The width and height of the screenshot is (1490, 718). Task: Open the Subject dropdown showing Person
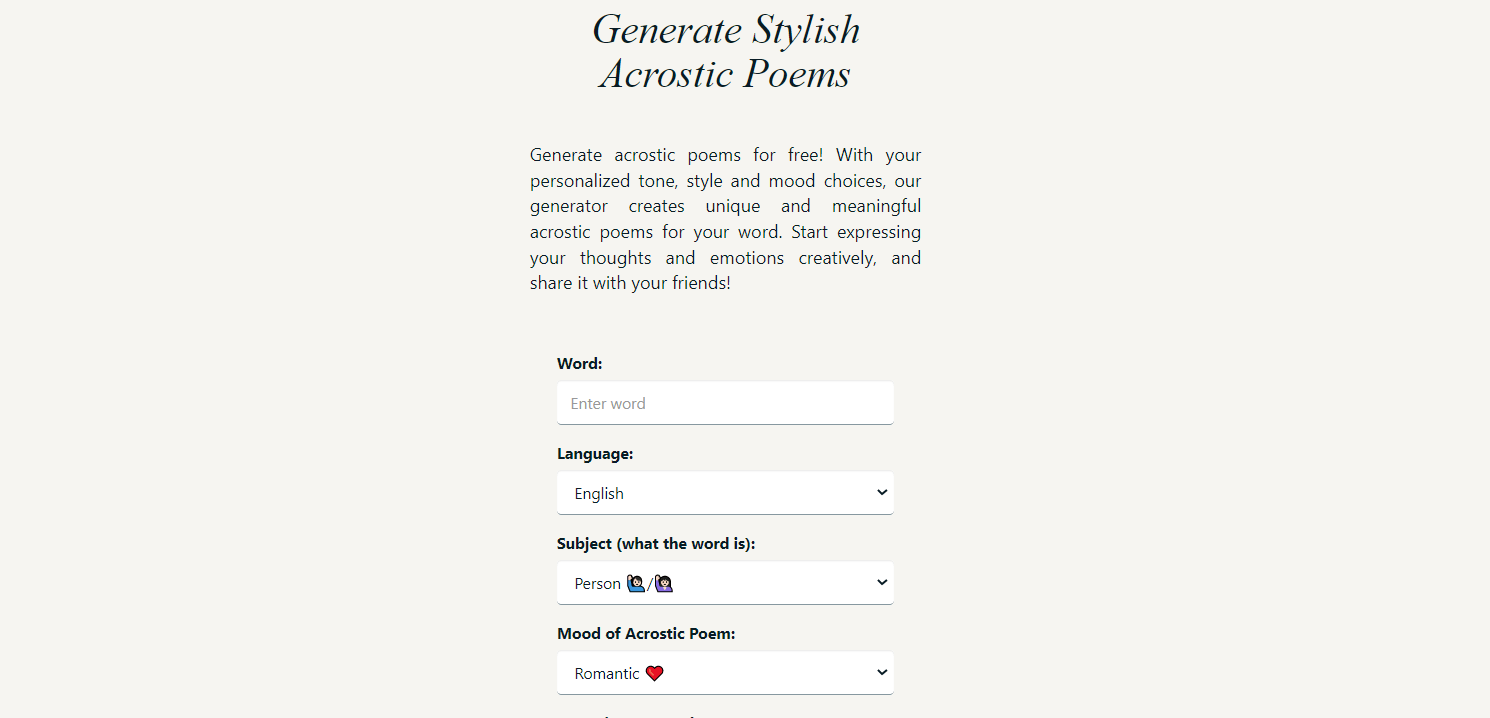pyautogui.click(x=725, y=583)
